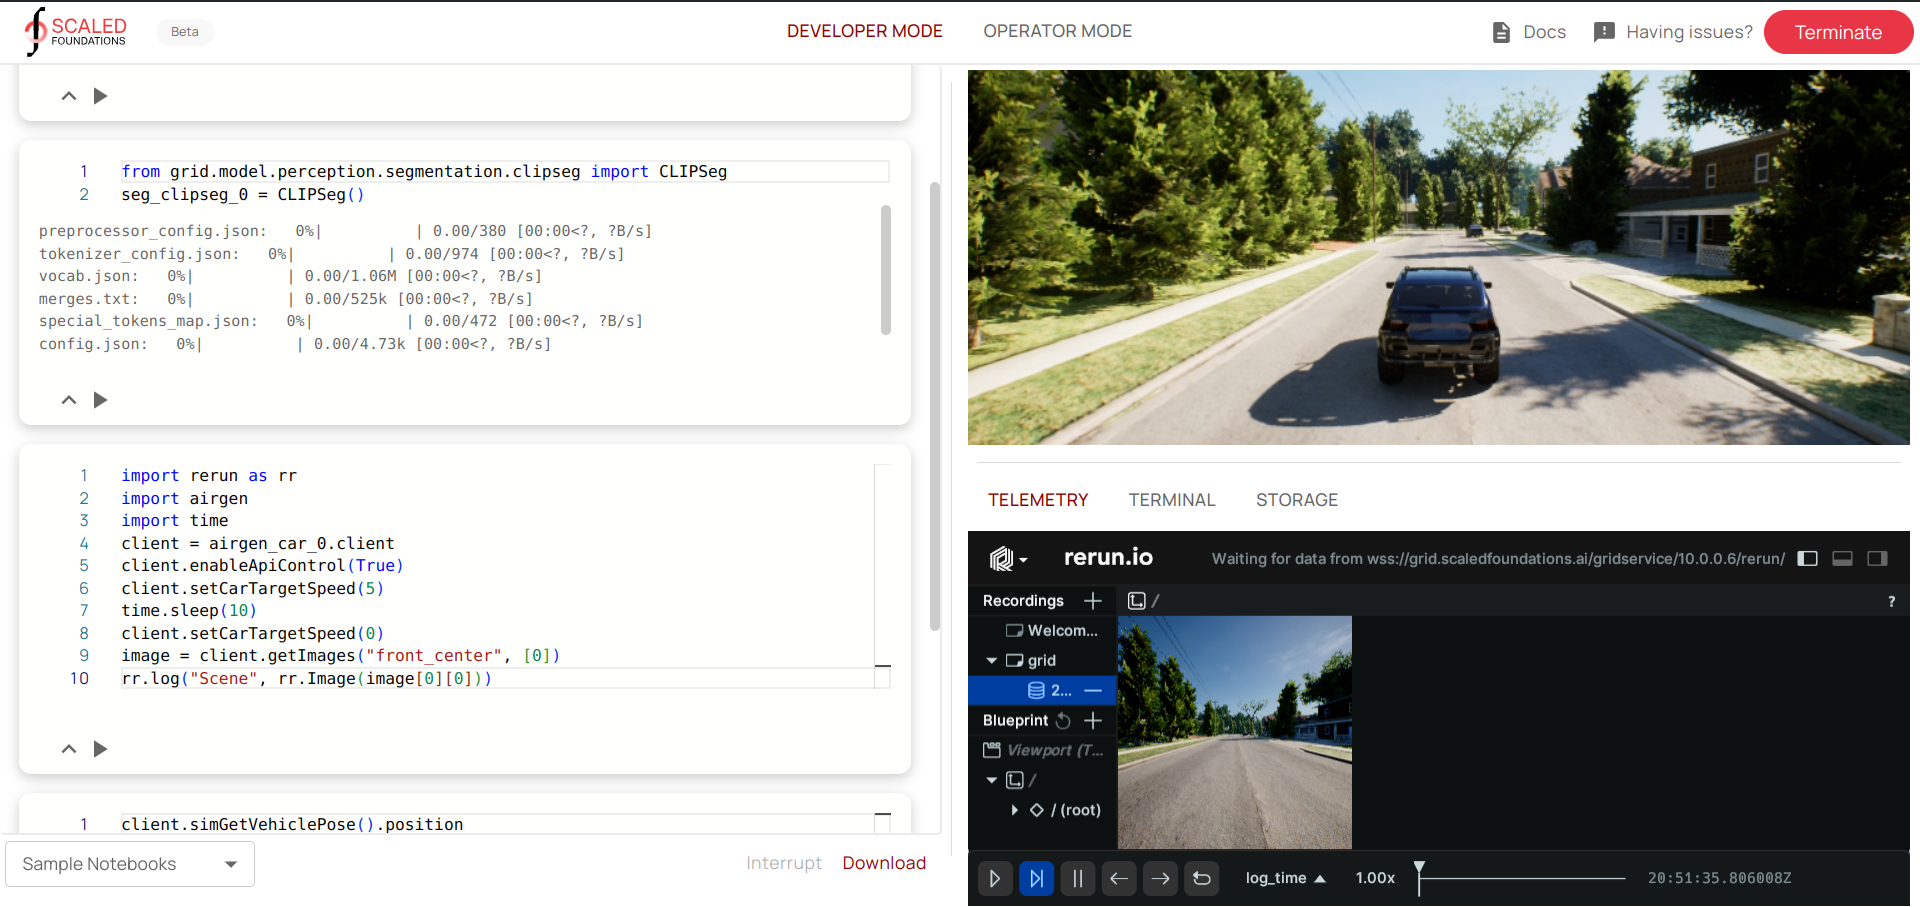Click the simulation car camera view
Screen dimensions: 1920x907
click(x=1438, y=257)
